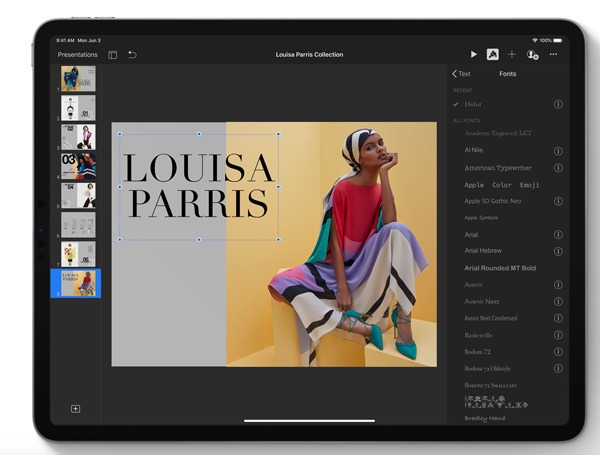The height and width of the screenshot is (455, 600).
Task: Open the More options ellipsis menu
Action: click(553, 54)
